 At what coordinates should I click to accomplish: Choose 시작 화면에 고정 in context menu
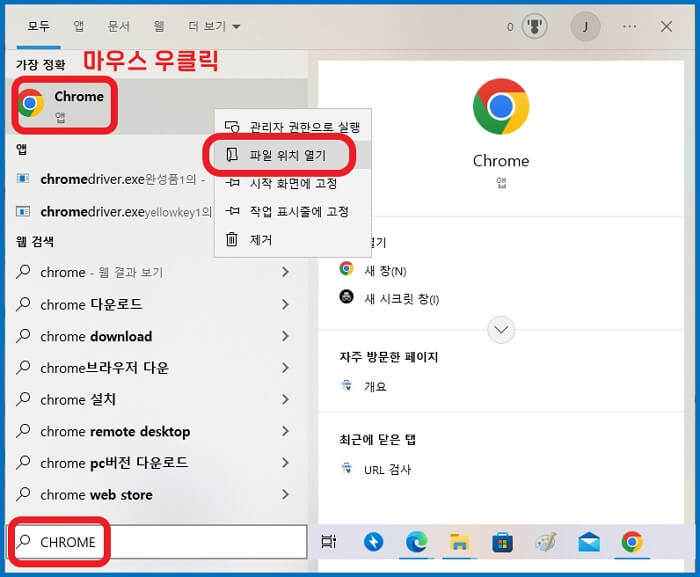293,183
